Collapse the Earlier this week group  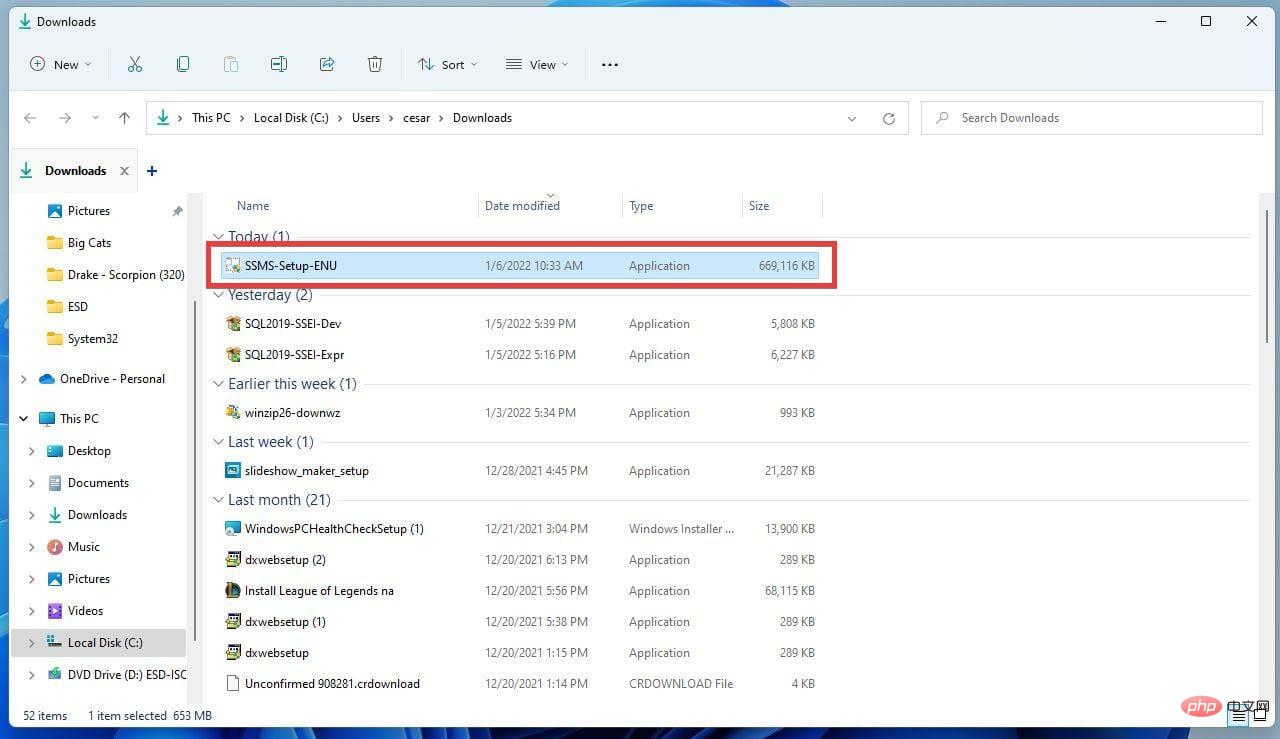tap(218, 384)
